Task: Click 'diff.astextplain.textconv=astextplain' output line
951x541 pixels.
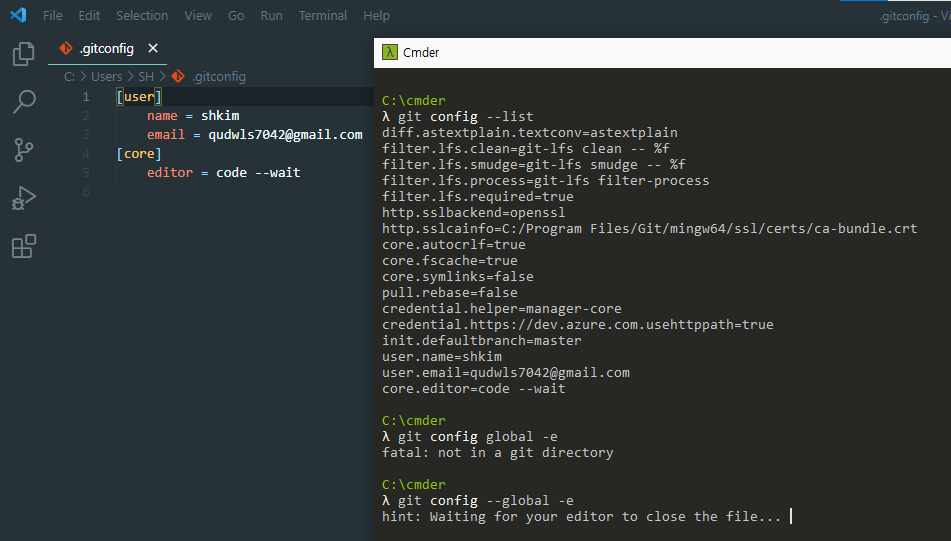Action: (x=529, y=132)
